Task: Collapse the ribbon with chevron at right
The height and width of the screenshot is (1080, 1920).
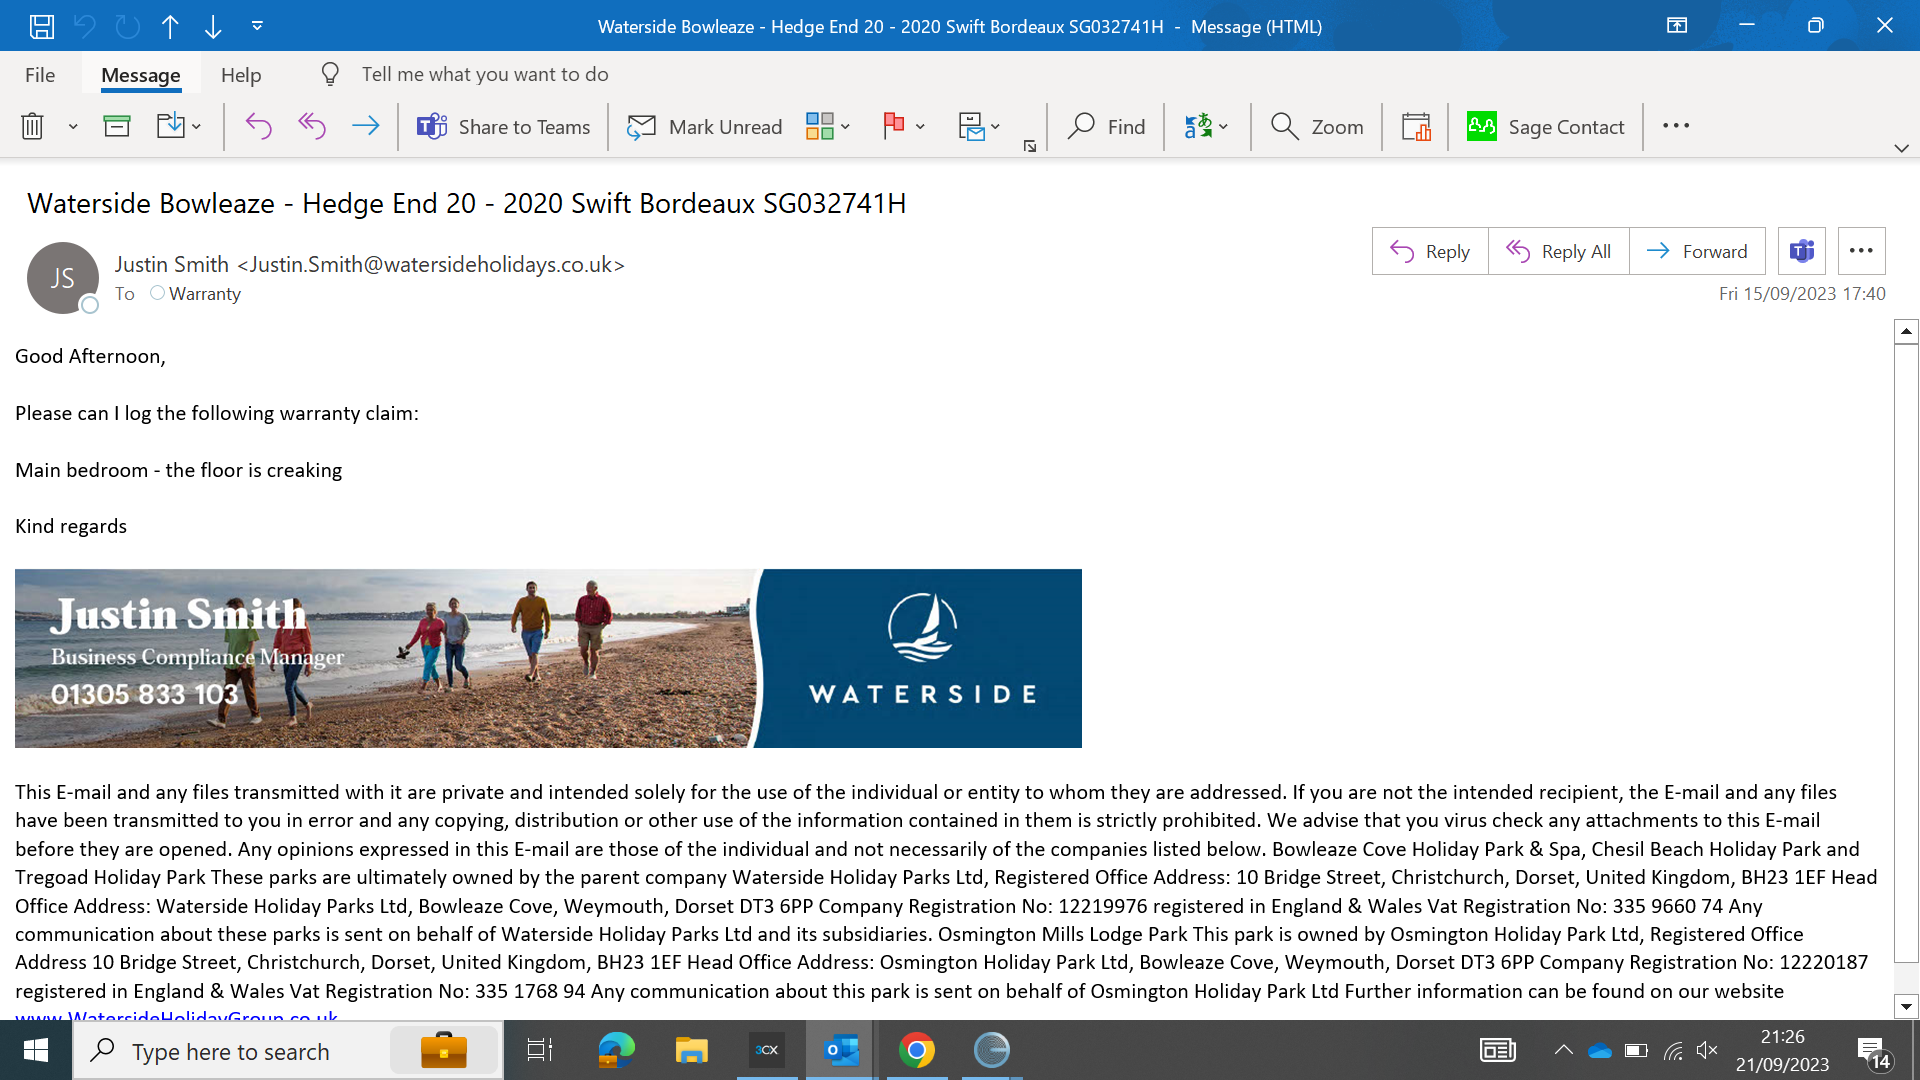Action: point(1901,148)
